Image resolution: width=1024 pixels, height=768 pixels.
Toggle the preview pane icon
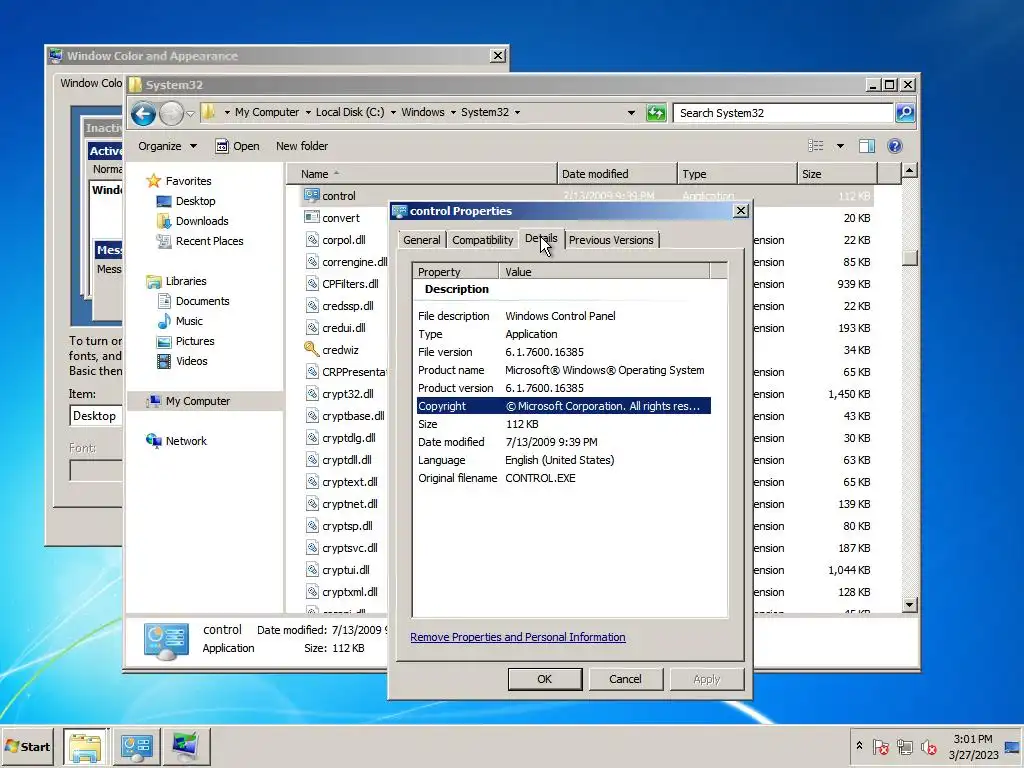click(x=867, y=146)
